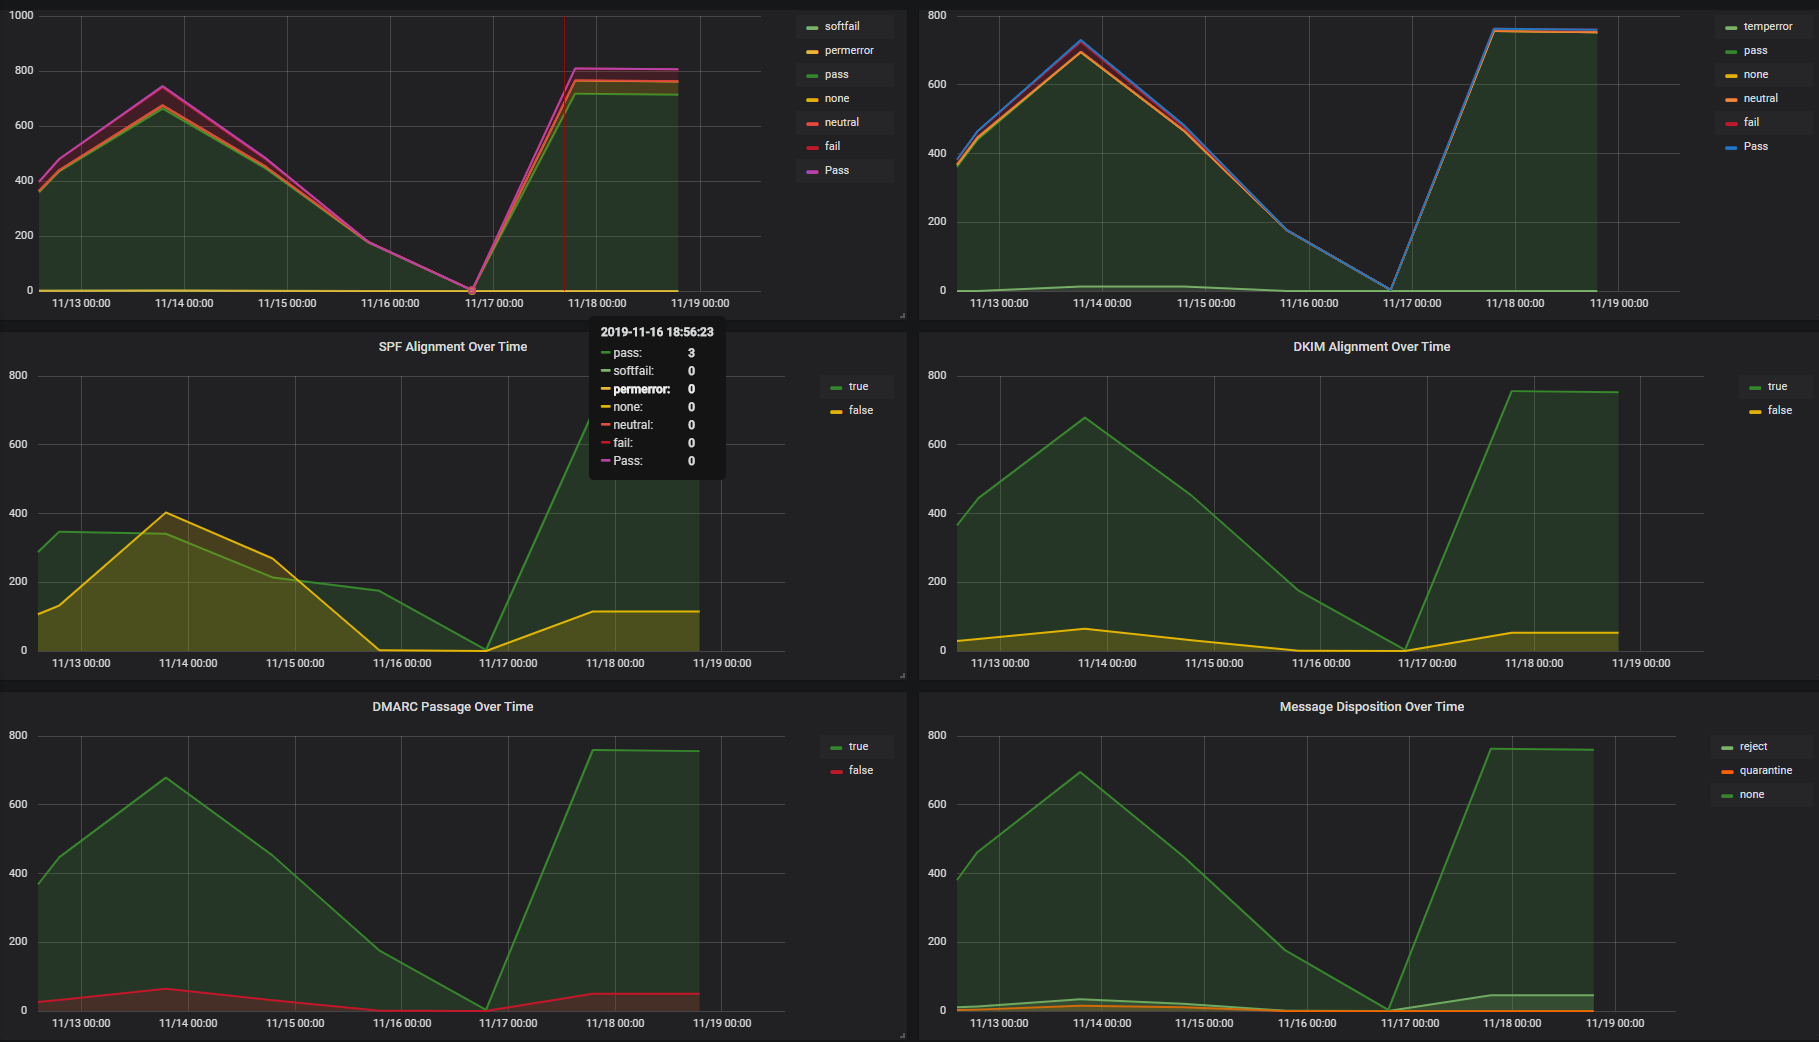The image size is (1819, 1042).
Task: Open the quarantine series orange color swatch
Action: (1727, 771)
